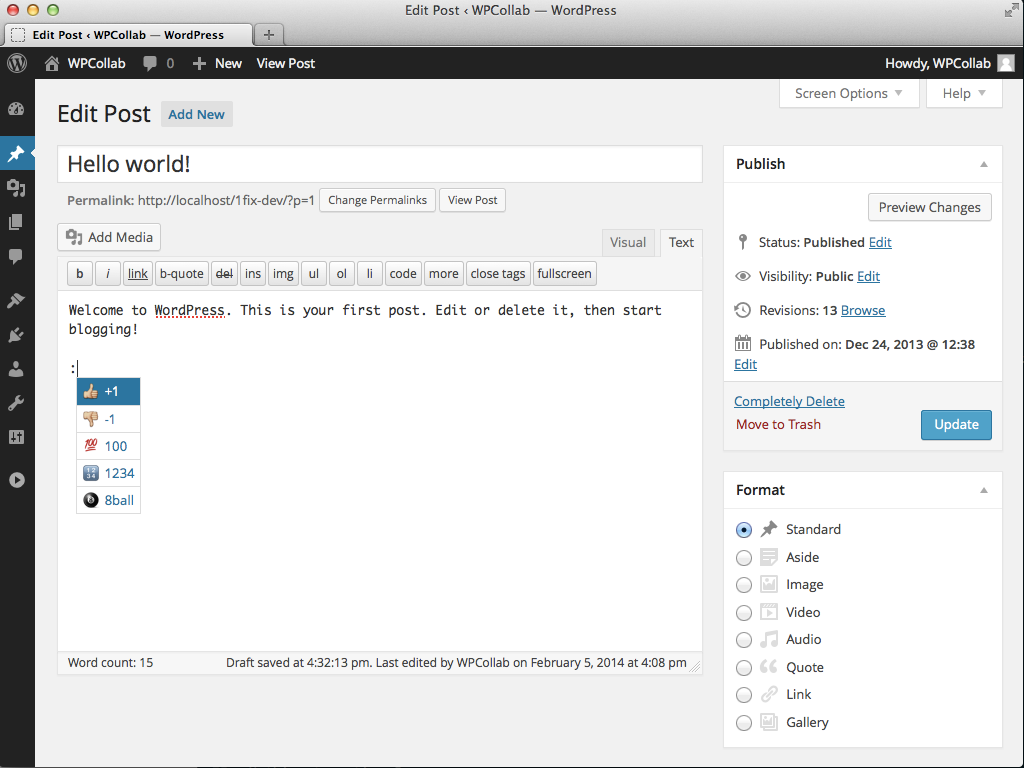Screen dimensions: 1024x768
Task: Insert bold tag with b button
Action: (x=80, y=274)
